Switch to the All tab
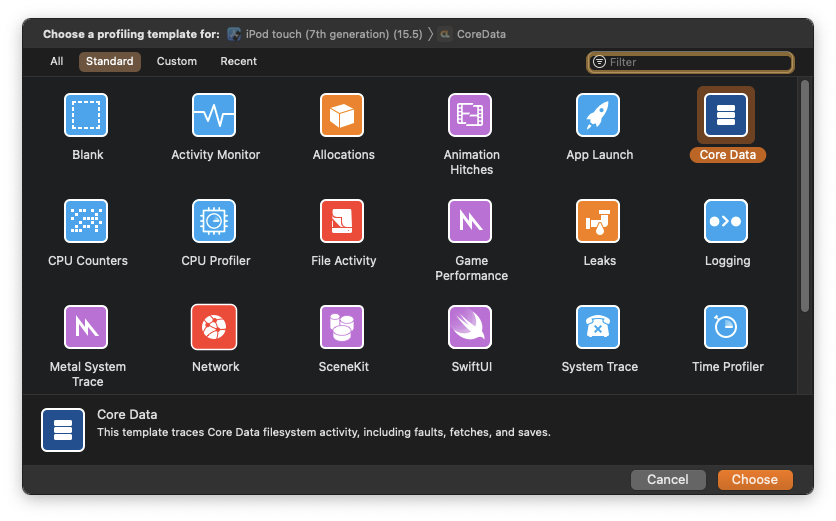This screenshot has width=836, height=521. point(57,61)
